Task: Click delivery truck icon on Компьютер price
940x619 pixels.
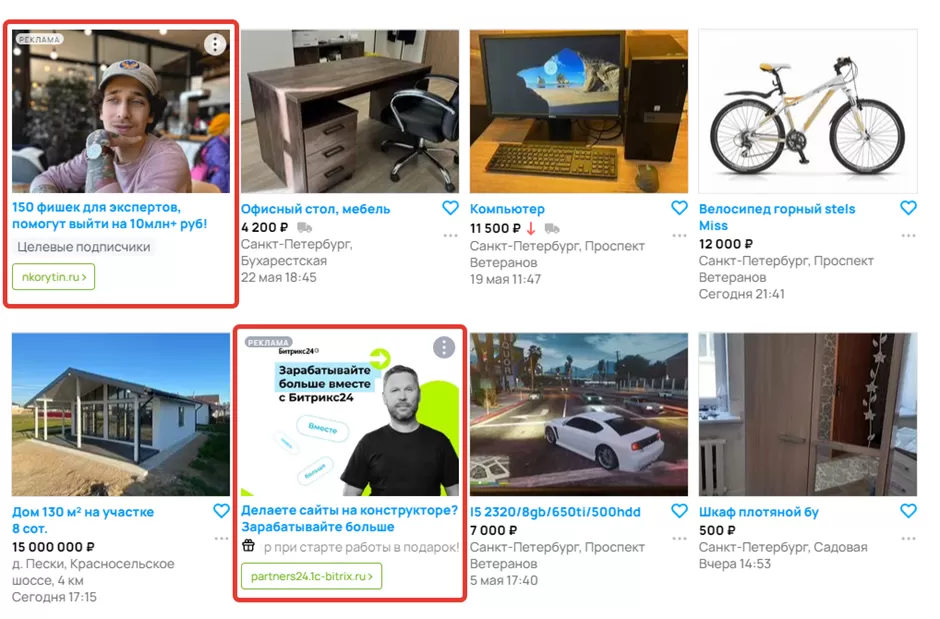Action: click(x=552, y=228)
